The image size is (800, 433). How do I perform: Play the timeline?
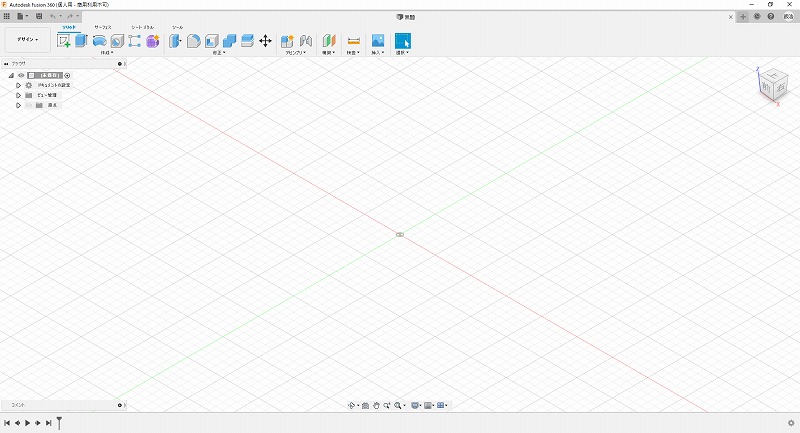(28, 423)
